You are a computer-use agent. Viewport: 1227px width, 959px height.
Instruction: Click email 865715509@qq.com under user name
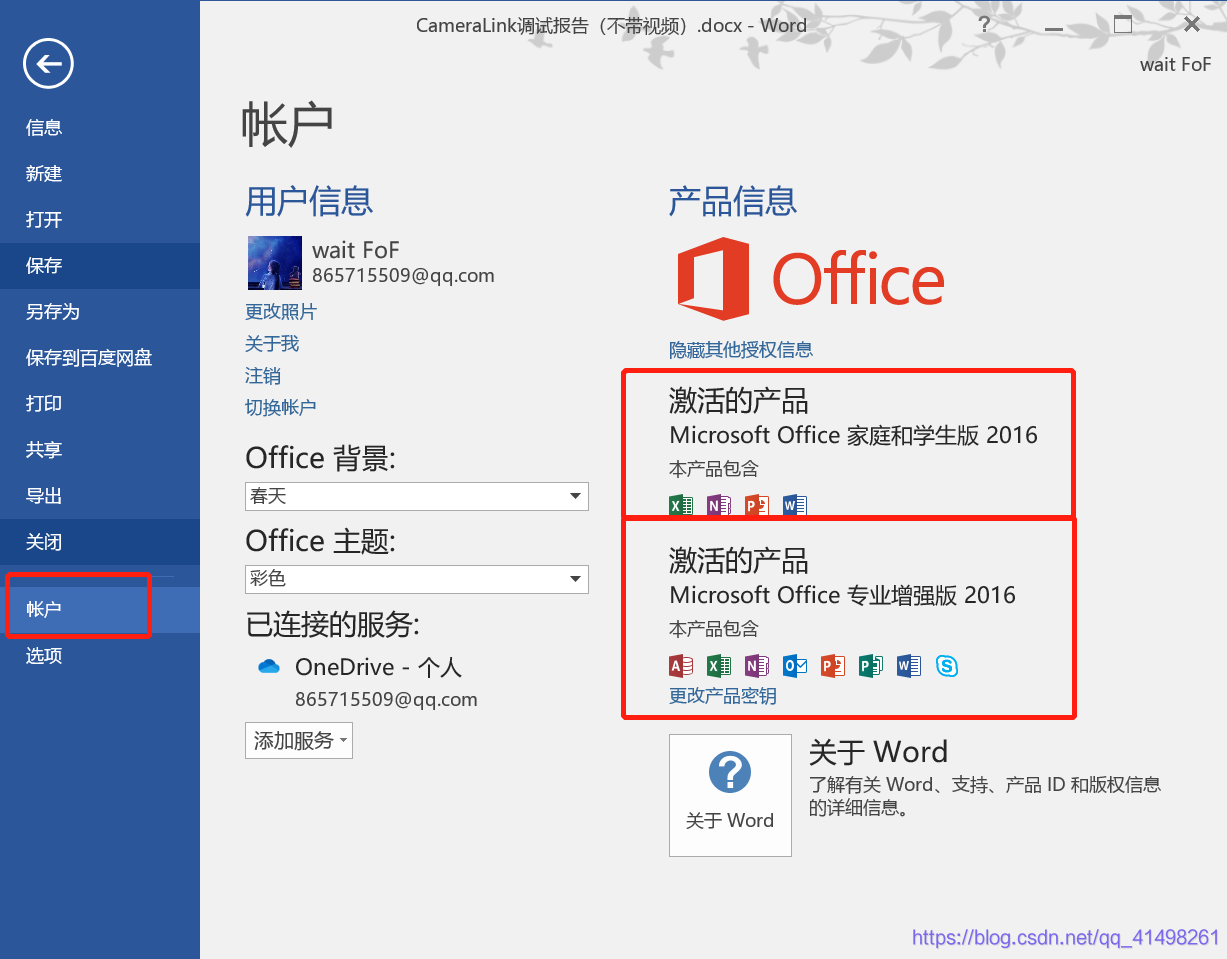click(x=403, y=275)
